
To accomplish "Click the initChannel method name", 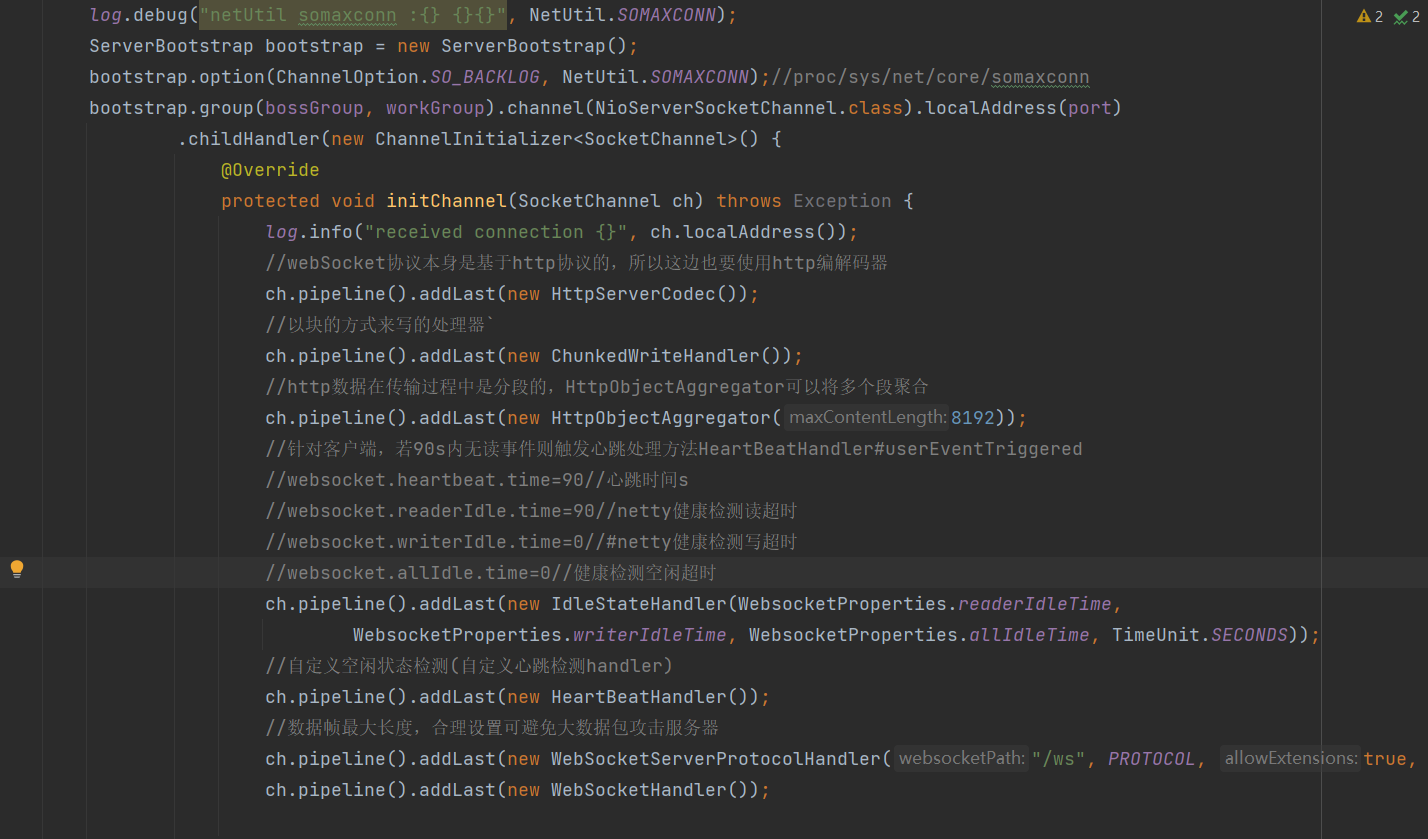I will coord(447,201).
